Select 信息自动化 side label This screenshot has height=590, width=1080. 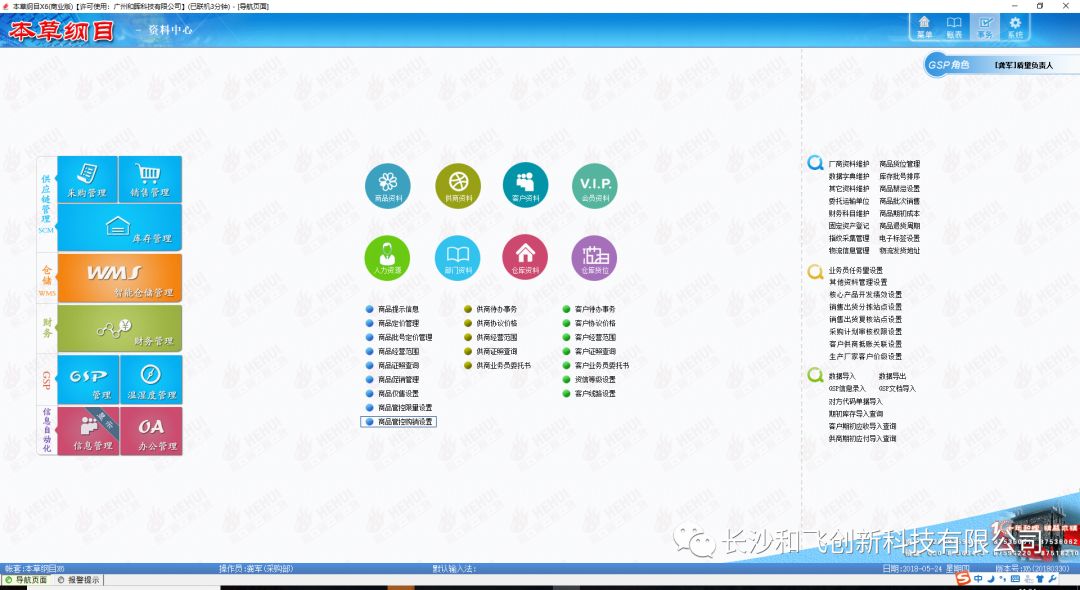(x=46, y=430)
